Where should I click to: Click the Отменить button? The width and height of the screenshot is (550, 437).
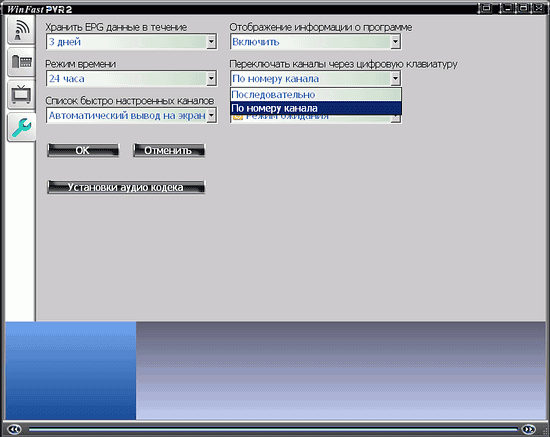(169, 150)
